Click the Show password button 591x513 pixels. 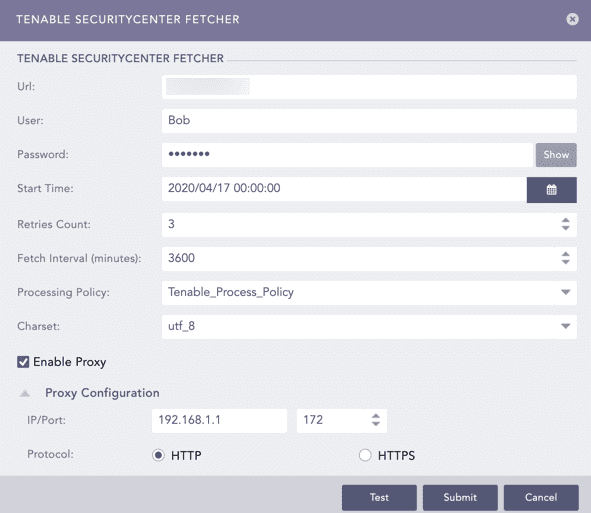pyautogui.click(x=556, y=155)
